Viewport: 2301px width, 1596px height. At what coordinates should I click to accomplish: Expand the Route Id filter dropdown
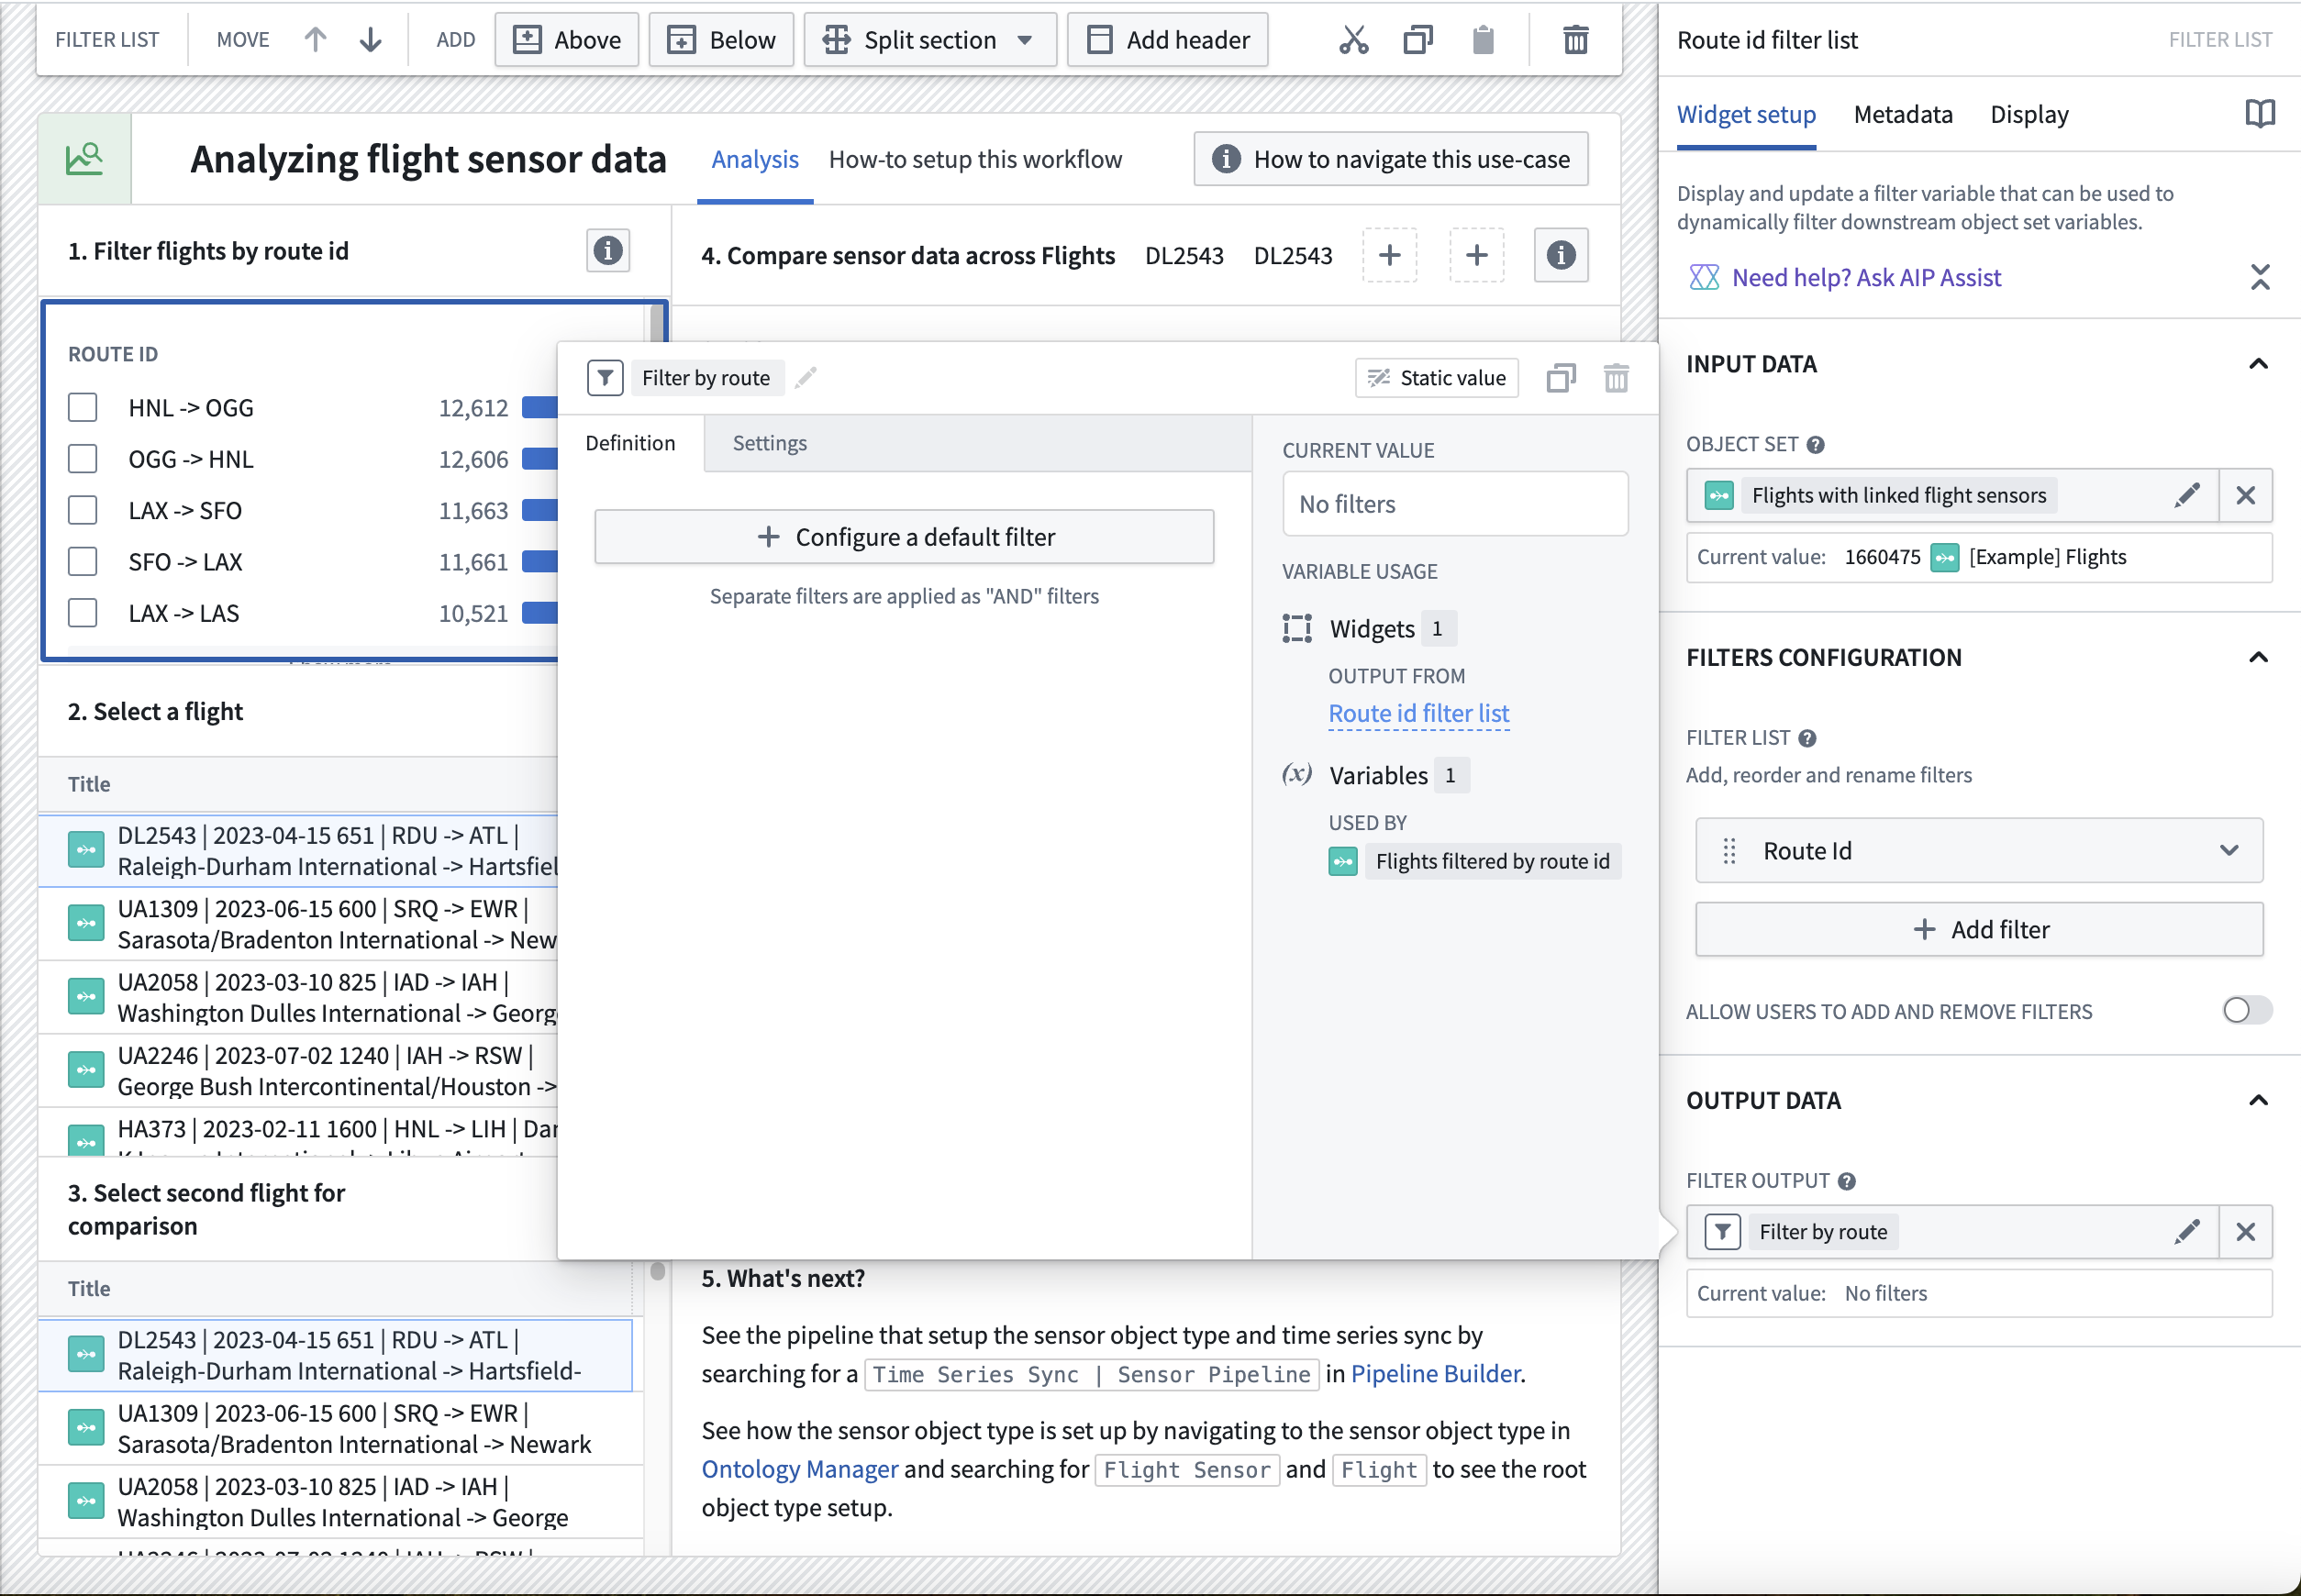click(2228, 851)
